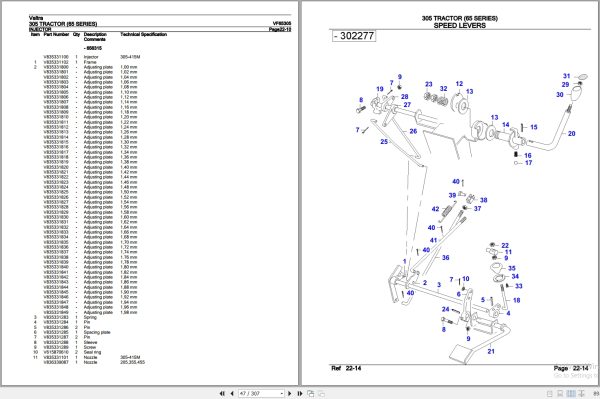Click the 'Screw' description in parts list
Viewport: 600px width, 399px height.
90,347
